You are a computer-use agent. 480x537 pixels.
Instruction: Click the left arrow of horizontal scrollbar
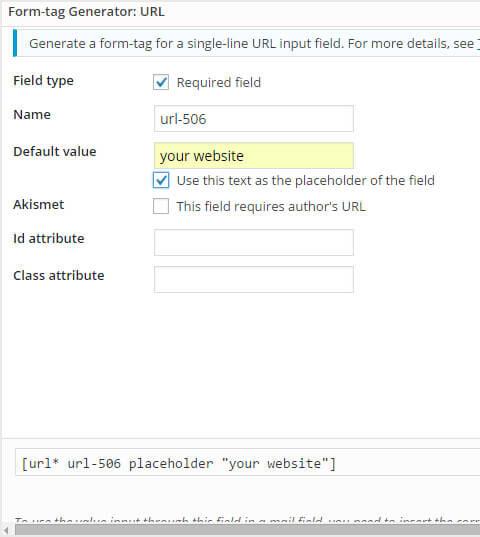pyautogui.click(x=5, y=530)
